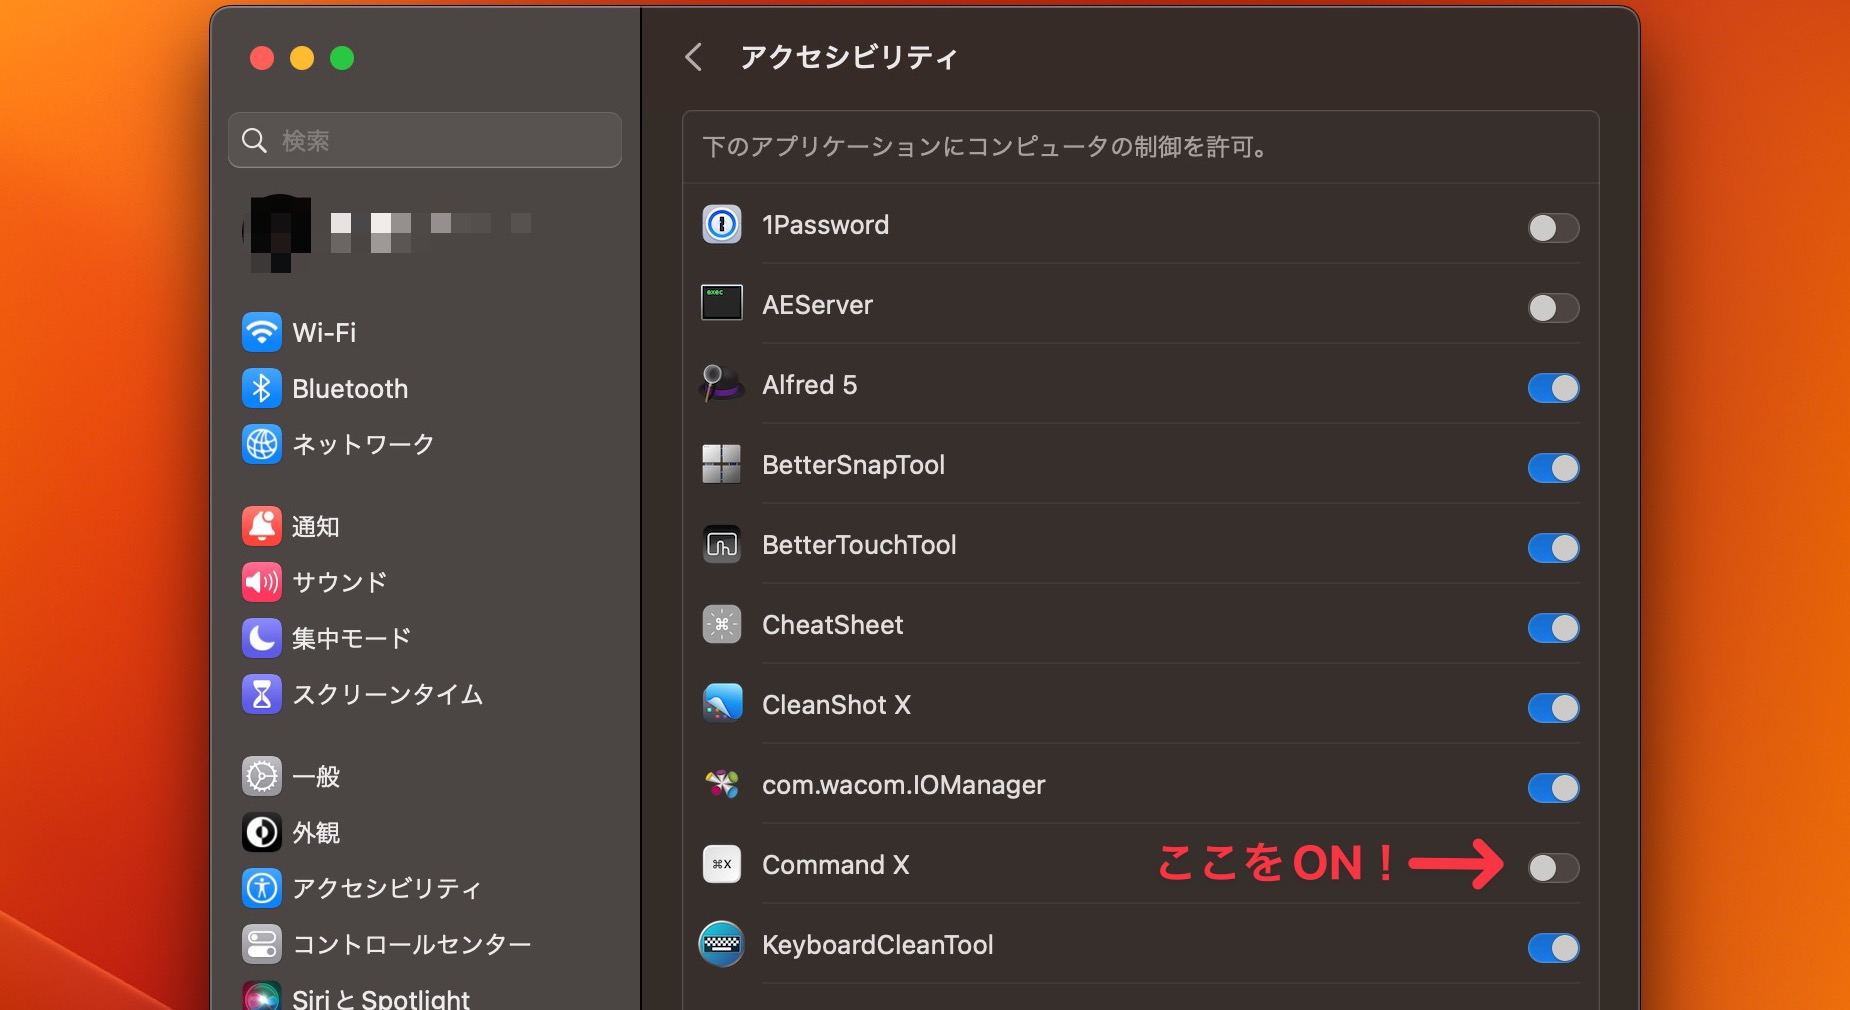Screen dimensions: 1850x1010
Task: Click the Alfred 5 app icon
Action: 722,385
